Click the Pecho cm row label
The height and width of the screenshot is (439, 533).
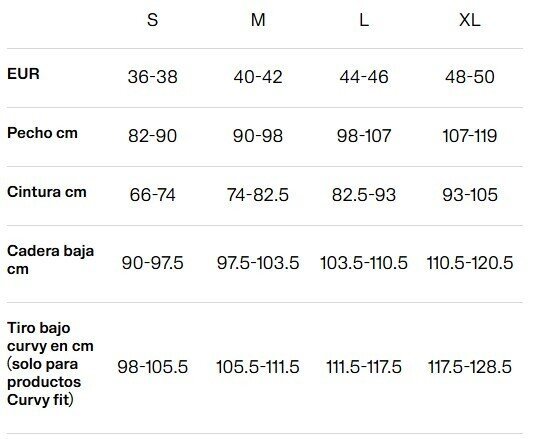42,133
